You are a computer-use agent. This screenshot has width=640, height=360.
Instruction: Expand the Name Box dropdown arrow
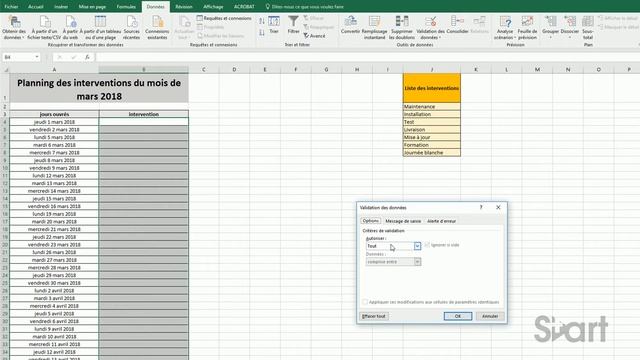(x=37, y=57)
